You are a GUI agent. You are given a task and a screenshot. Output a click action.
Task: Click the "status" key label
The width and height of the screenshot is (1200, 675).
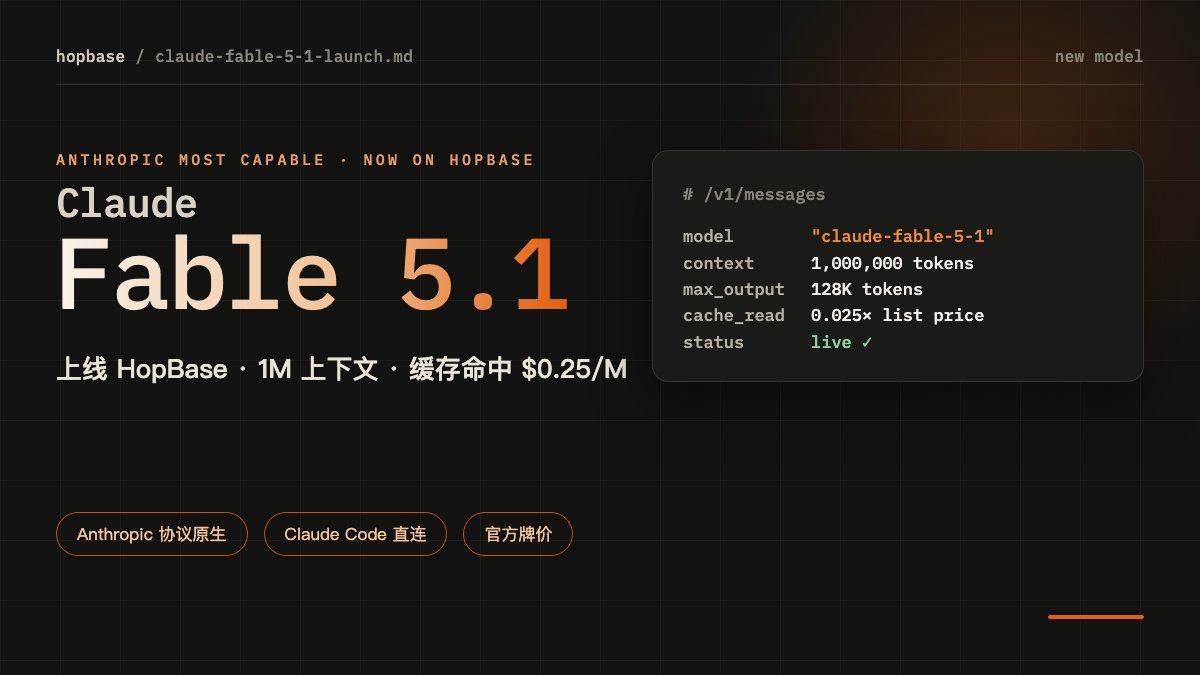pos(713,342)
